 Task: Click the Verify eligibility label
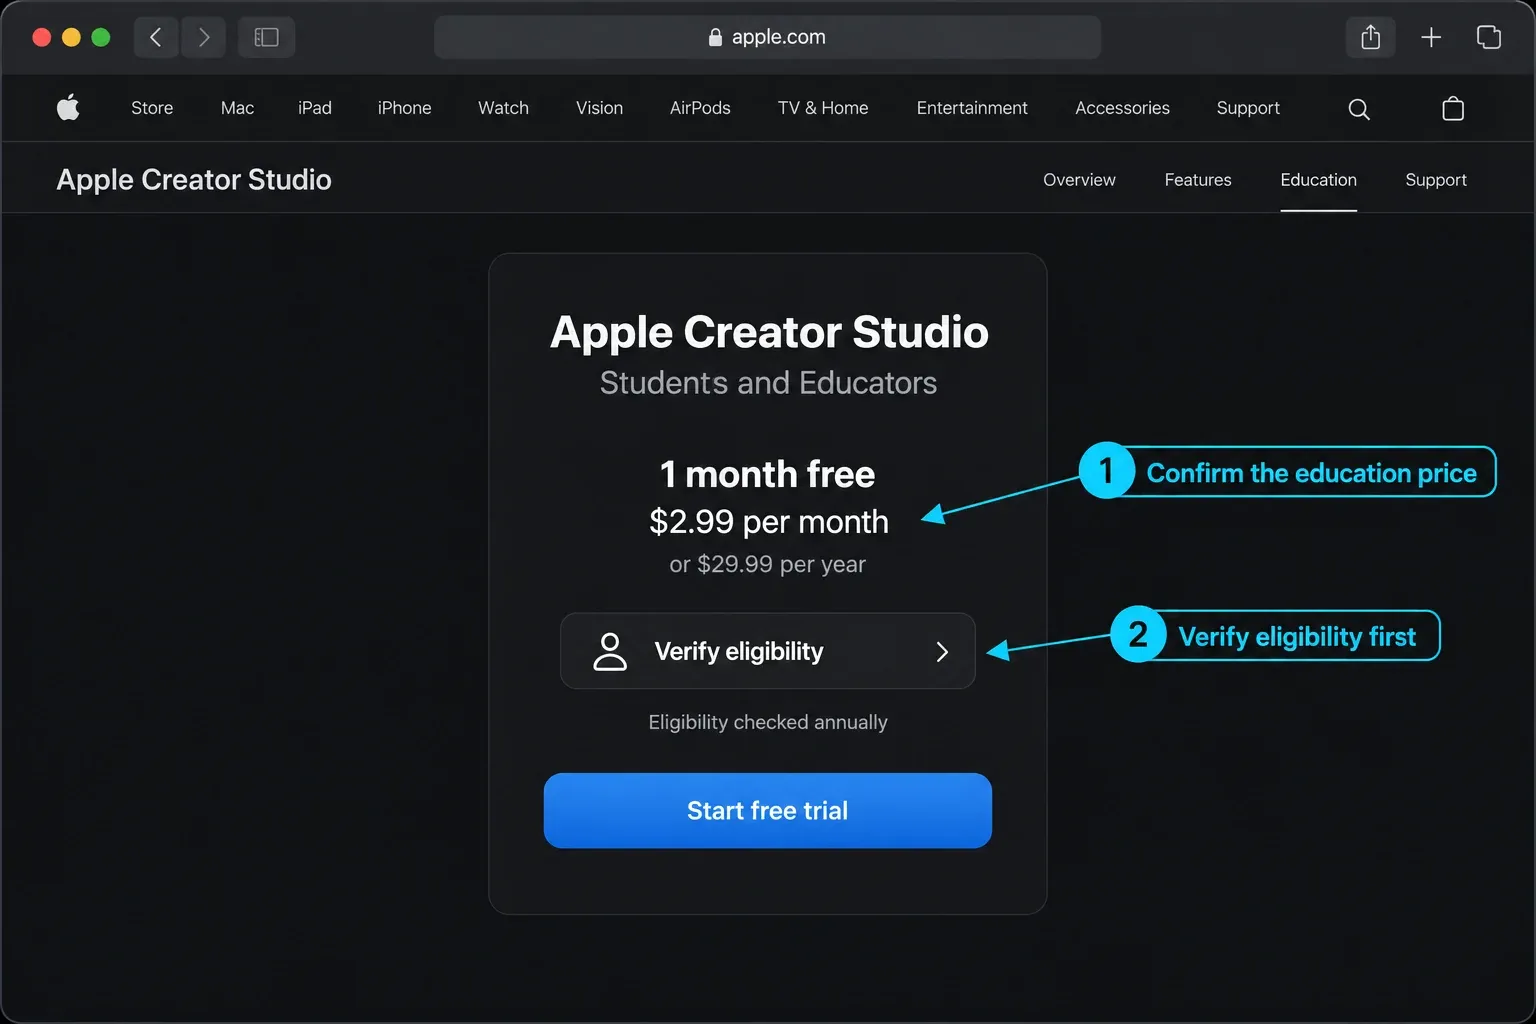(x=739, y=652)
